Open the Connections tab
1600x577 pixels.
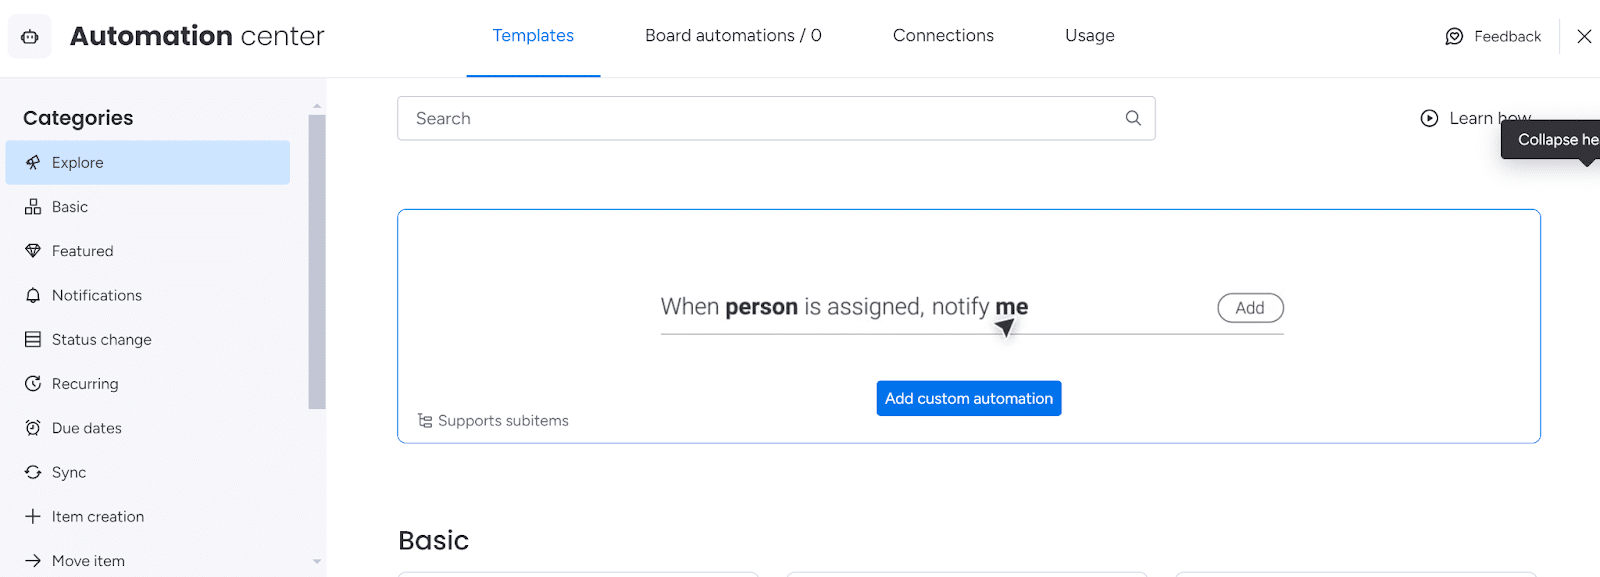tap(943, 36)
